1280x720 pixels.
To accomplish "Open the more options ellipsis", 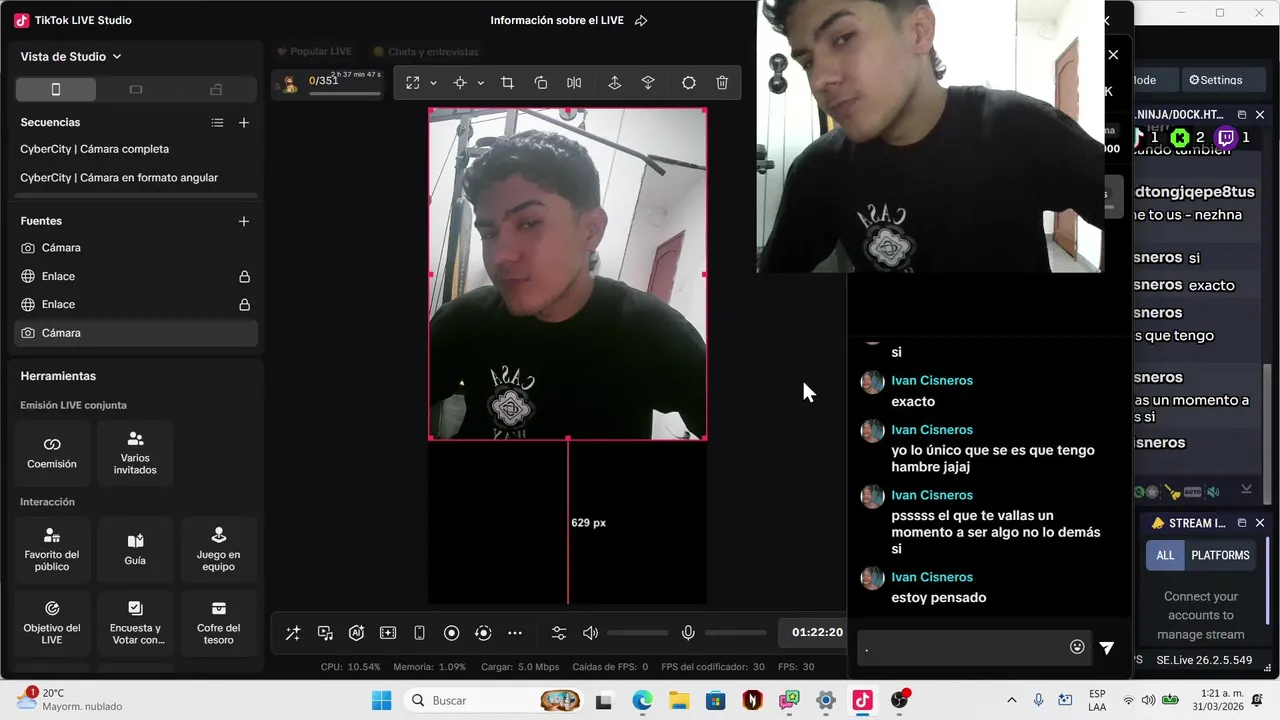I will point(515,633).
